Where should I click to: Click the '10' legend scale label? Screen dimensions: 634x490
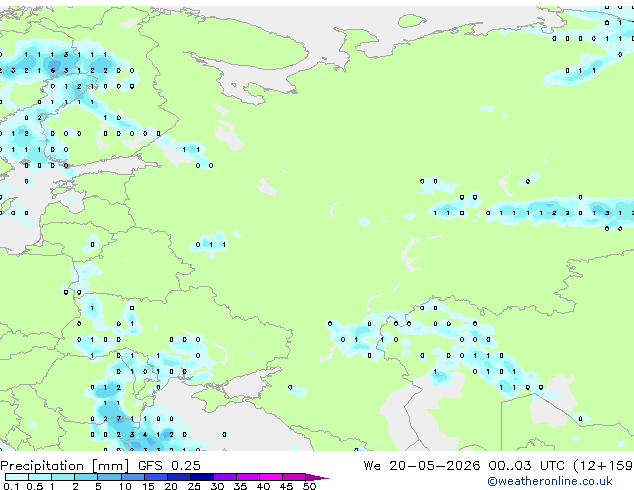click(x=125, y=486)
